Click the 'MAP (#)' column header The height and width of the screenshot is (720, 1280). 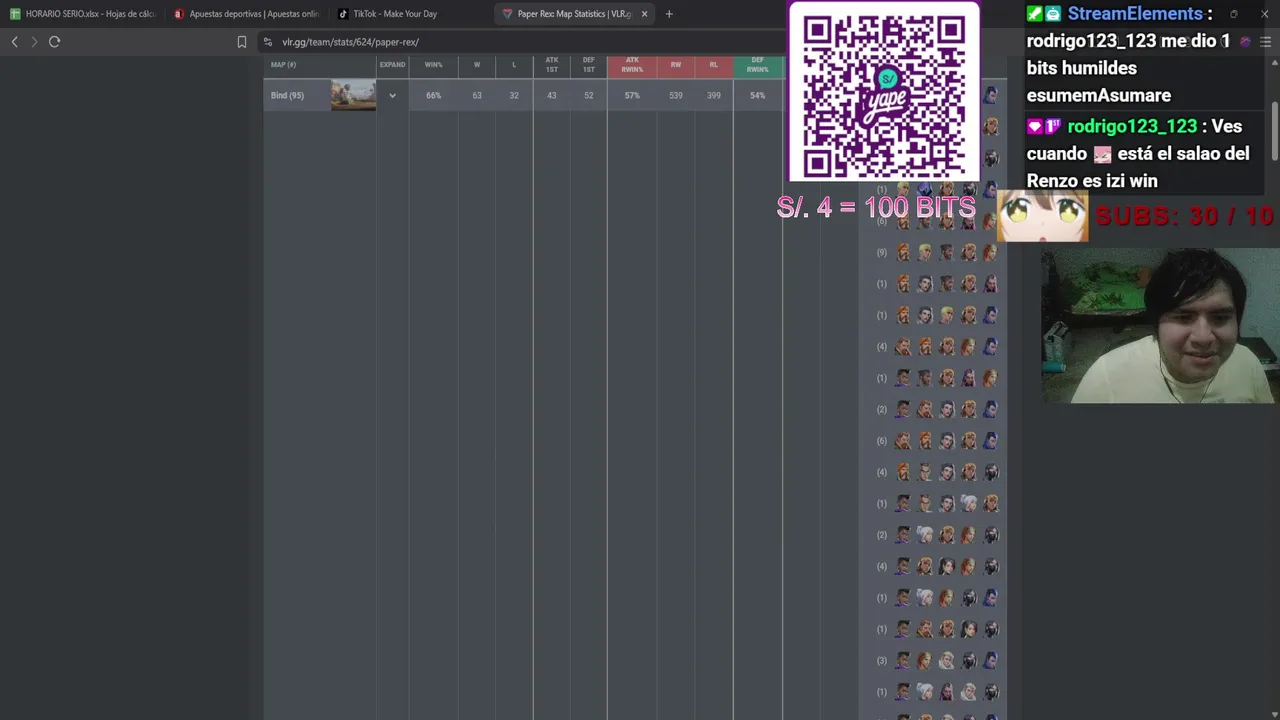[x=283, y=65]
